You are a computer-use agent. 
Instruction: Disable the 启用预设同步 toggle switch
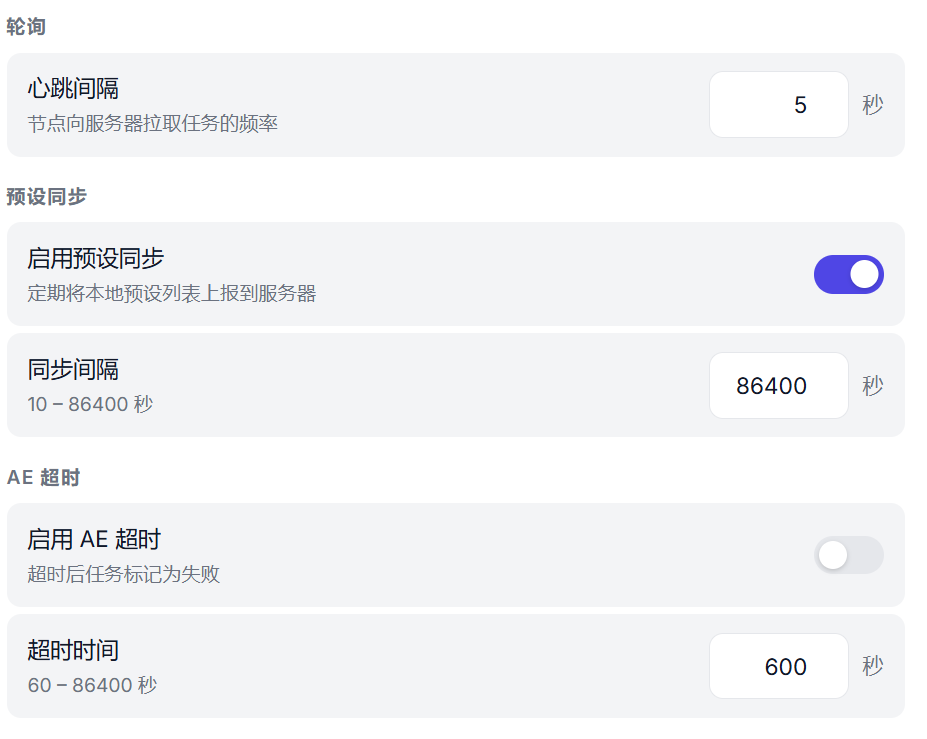pos(848,274)
